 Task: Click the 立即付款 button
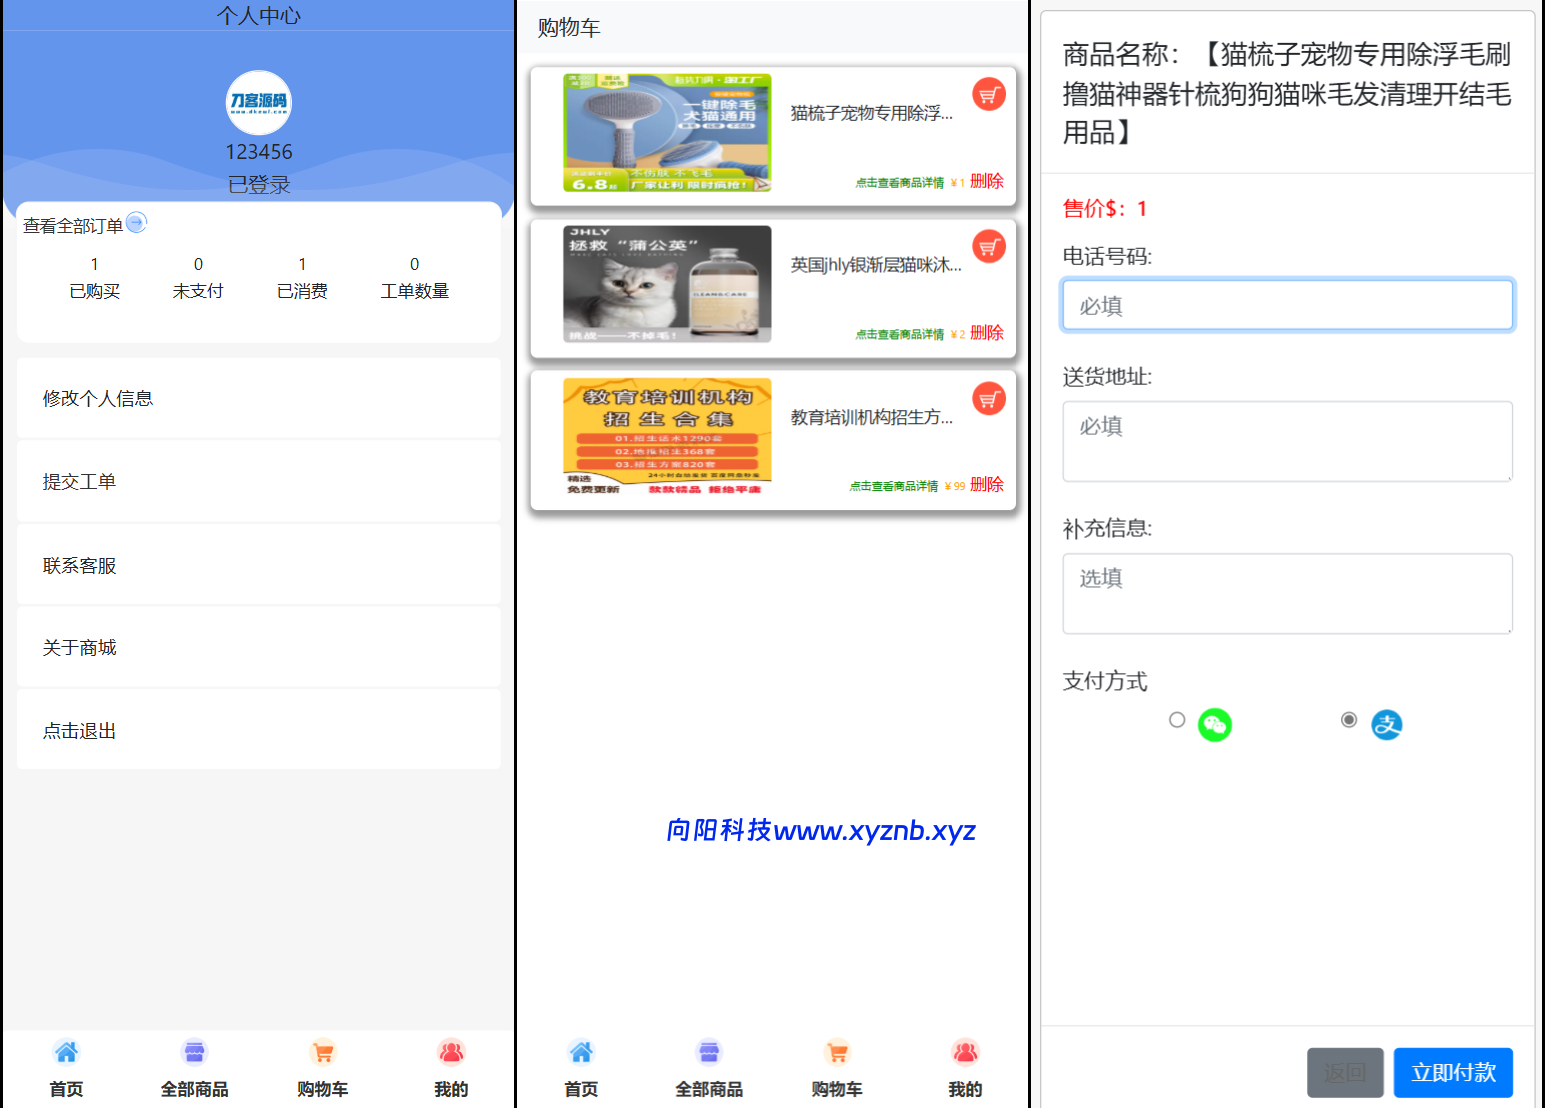(x=1452, y=1073)
